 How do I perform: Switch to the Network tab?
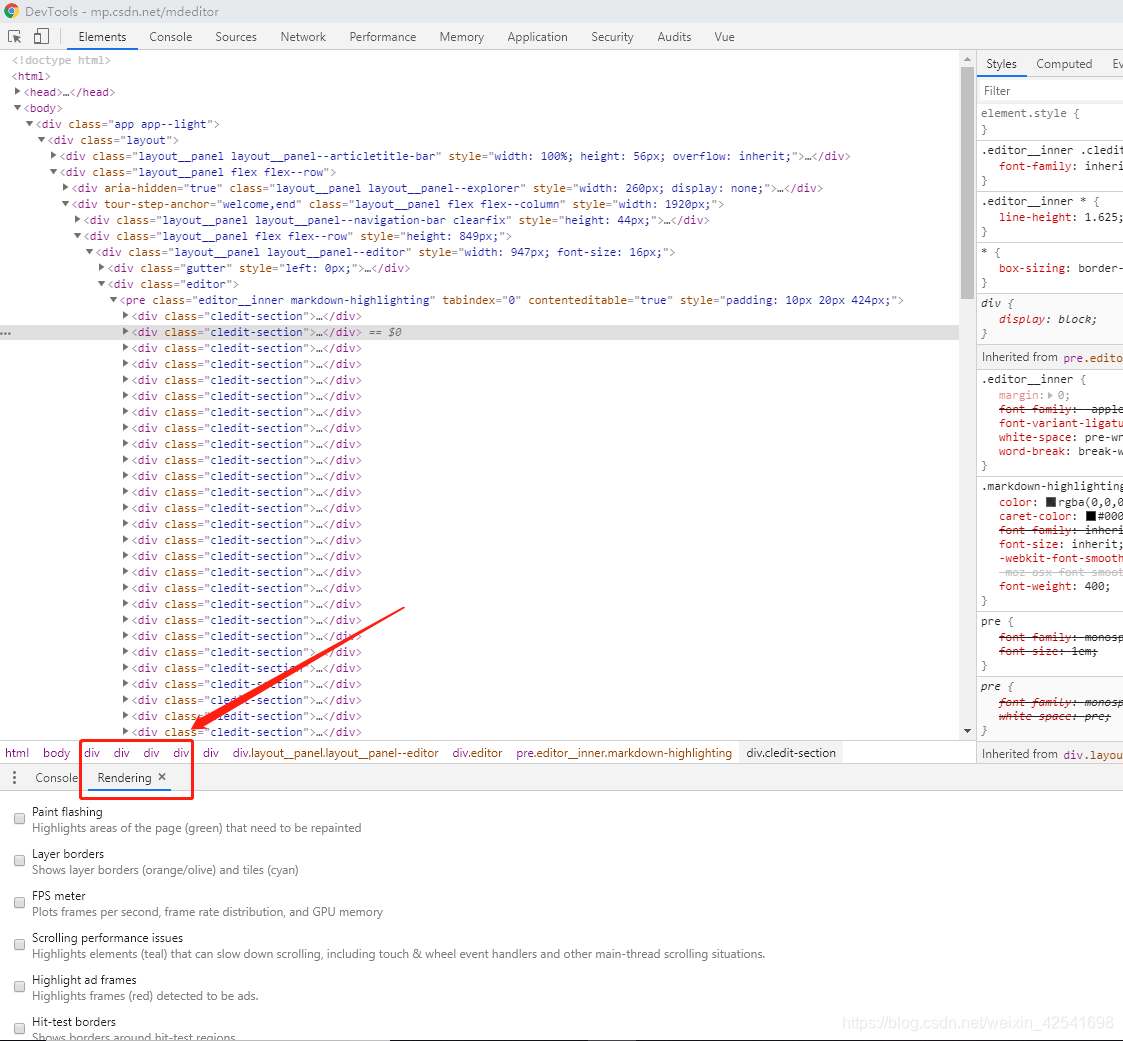pos(303,37)
